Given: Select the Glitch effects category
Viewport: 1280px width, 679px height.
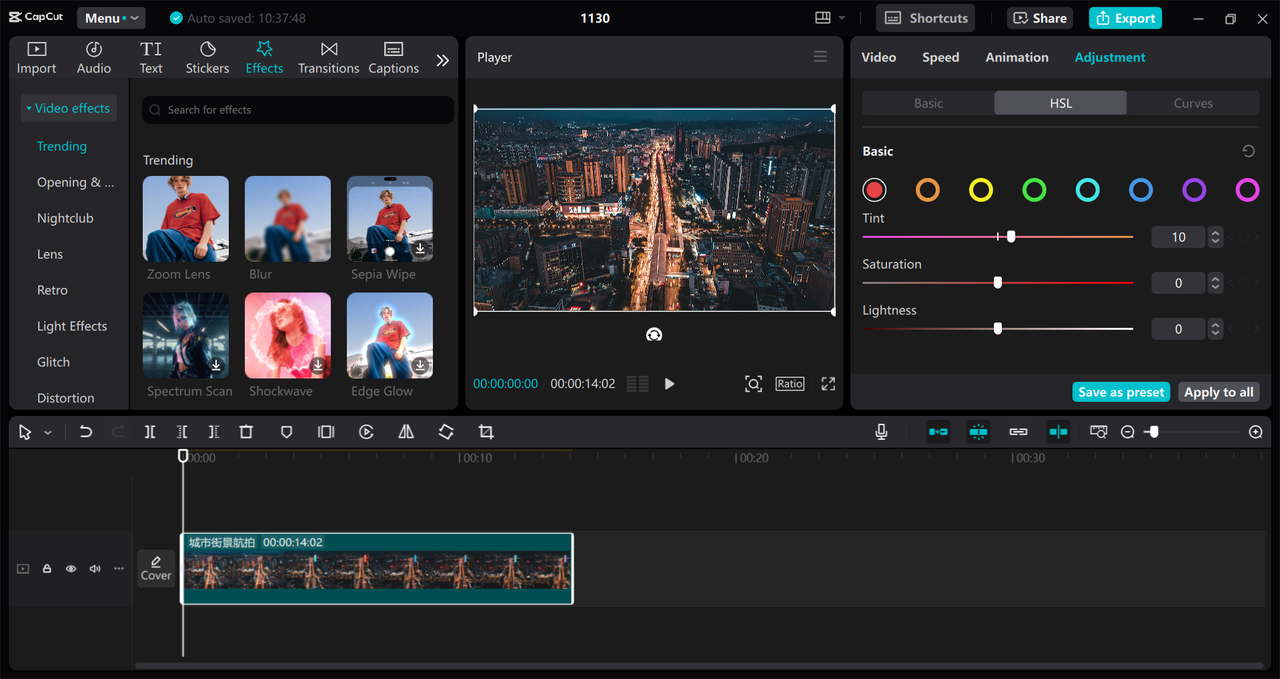Looking at the screenshot, I should coord(53,362).
